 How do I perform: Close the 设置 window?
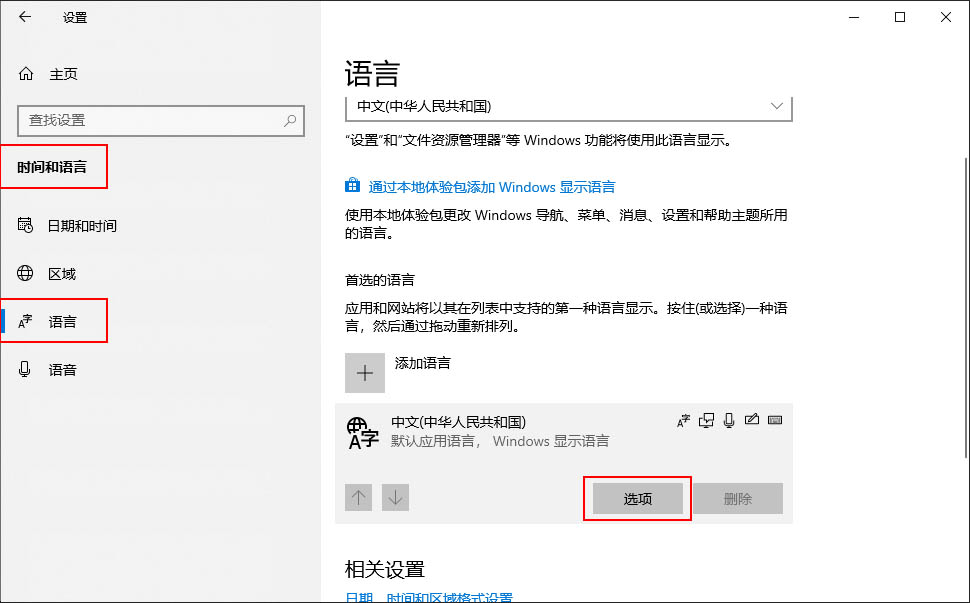tap(946, 17)
